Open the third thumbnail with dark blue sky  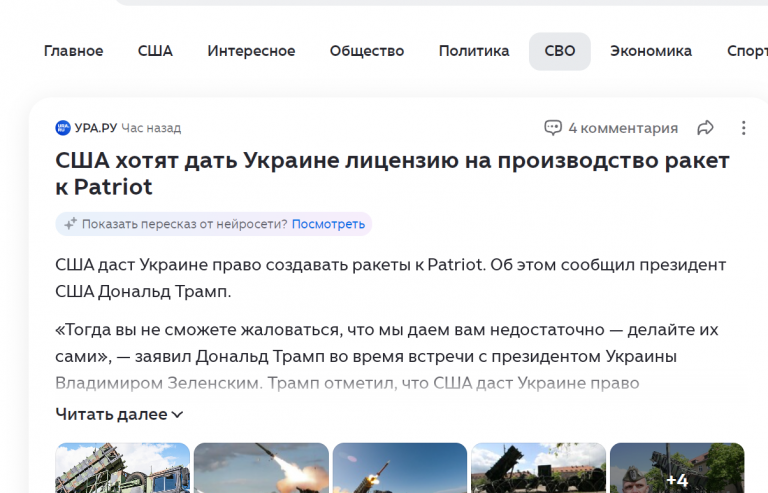pos(400,468)
